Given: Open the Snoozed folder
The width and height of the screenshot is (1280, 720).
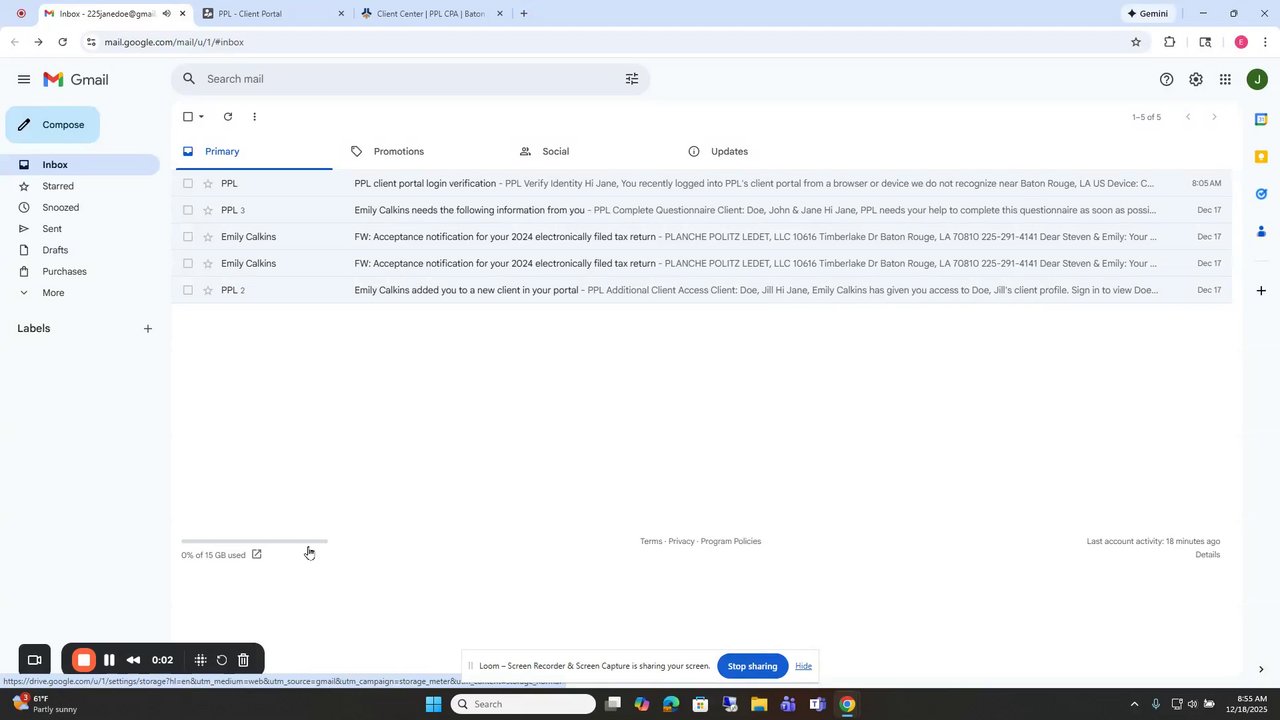Looking at the screenshot, I should (x=60, y=208).
